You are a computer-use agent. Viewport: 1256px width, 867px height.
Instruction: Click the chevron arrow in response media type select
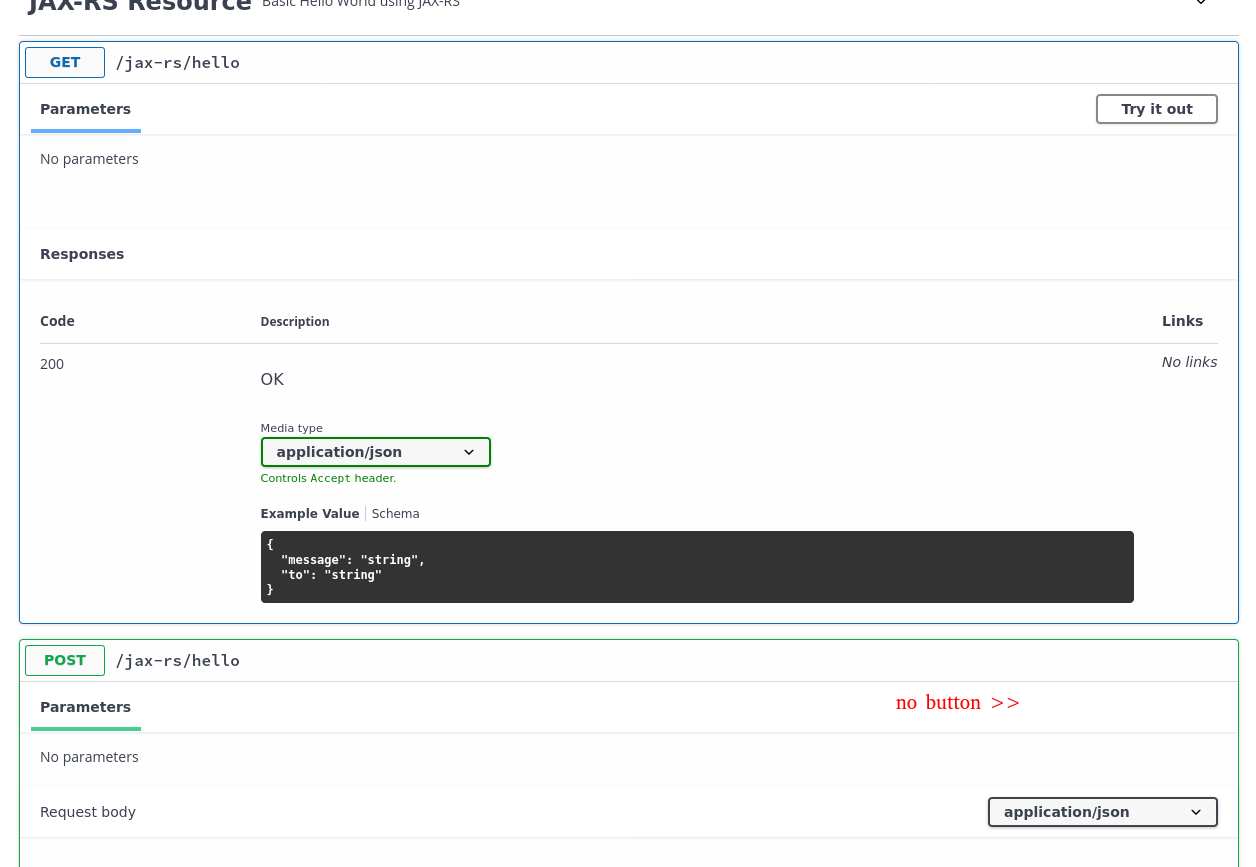pyautogui.click(x=469, y=452)
